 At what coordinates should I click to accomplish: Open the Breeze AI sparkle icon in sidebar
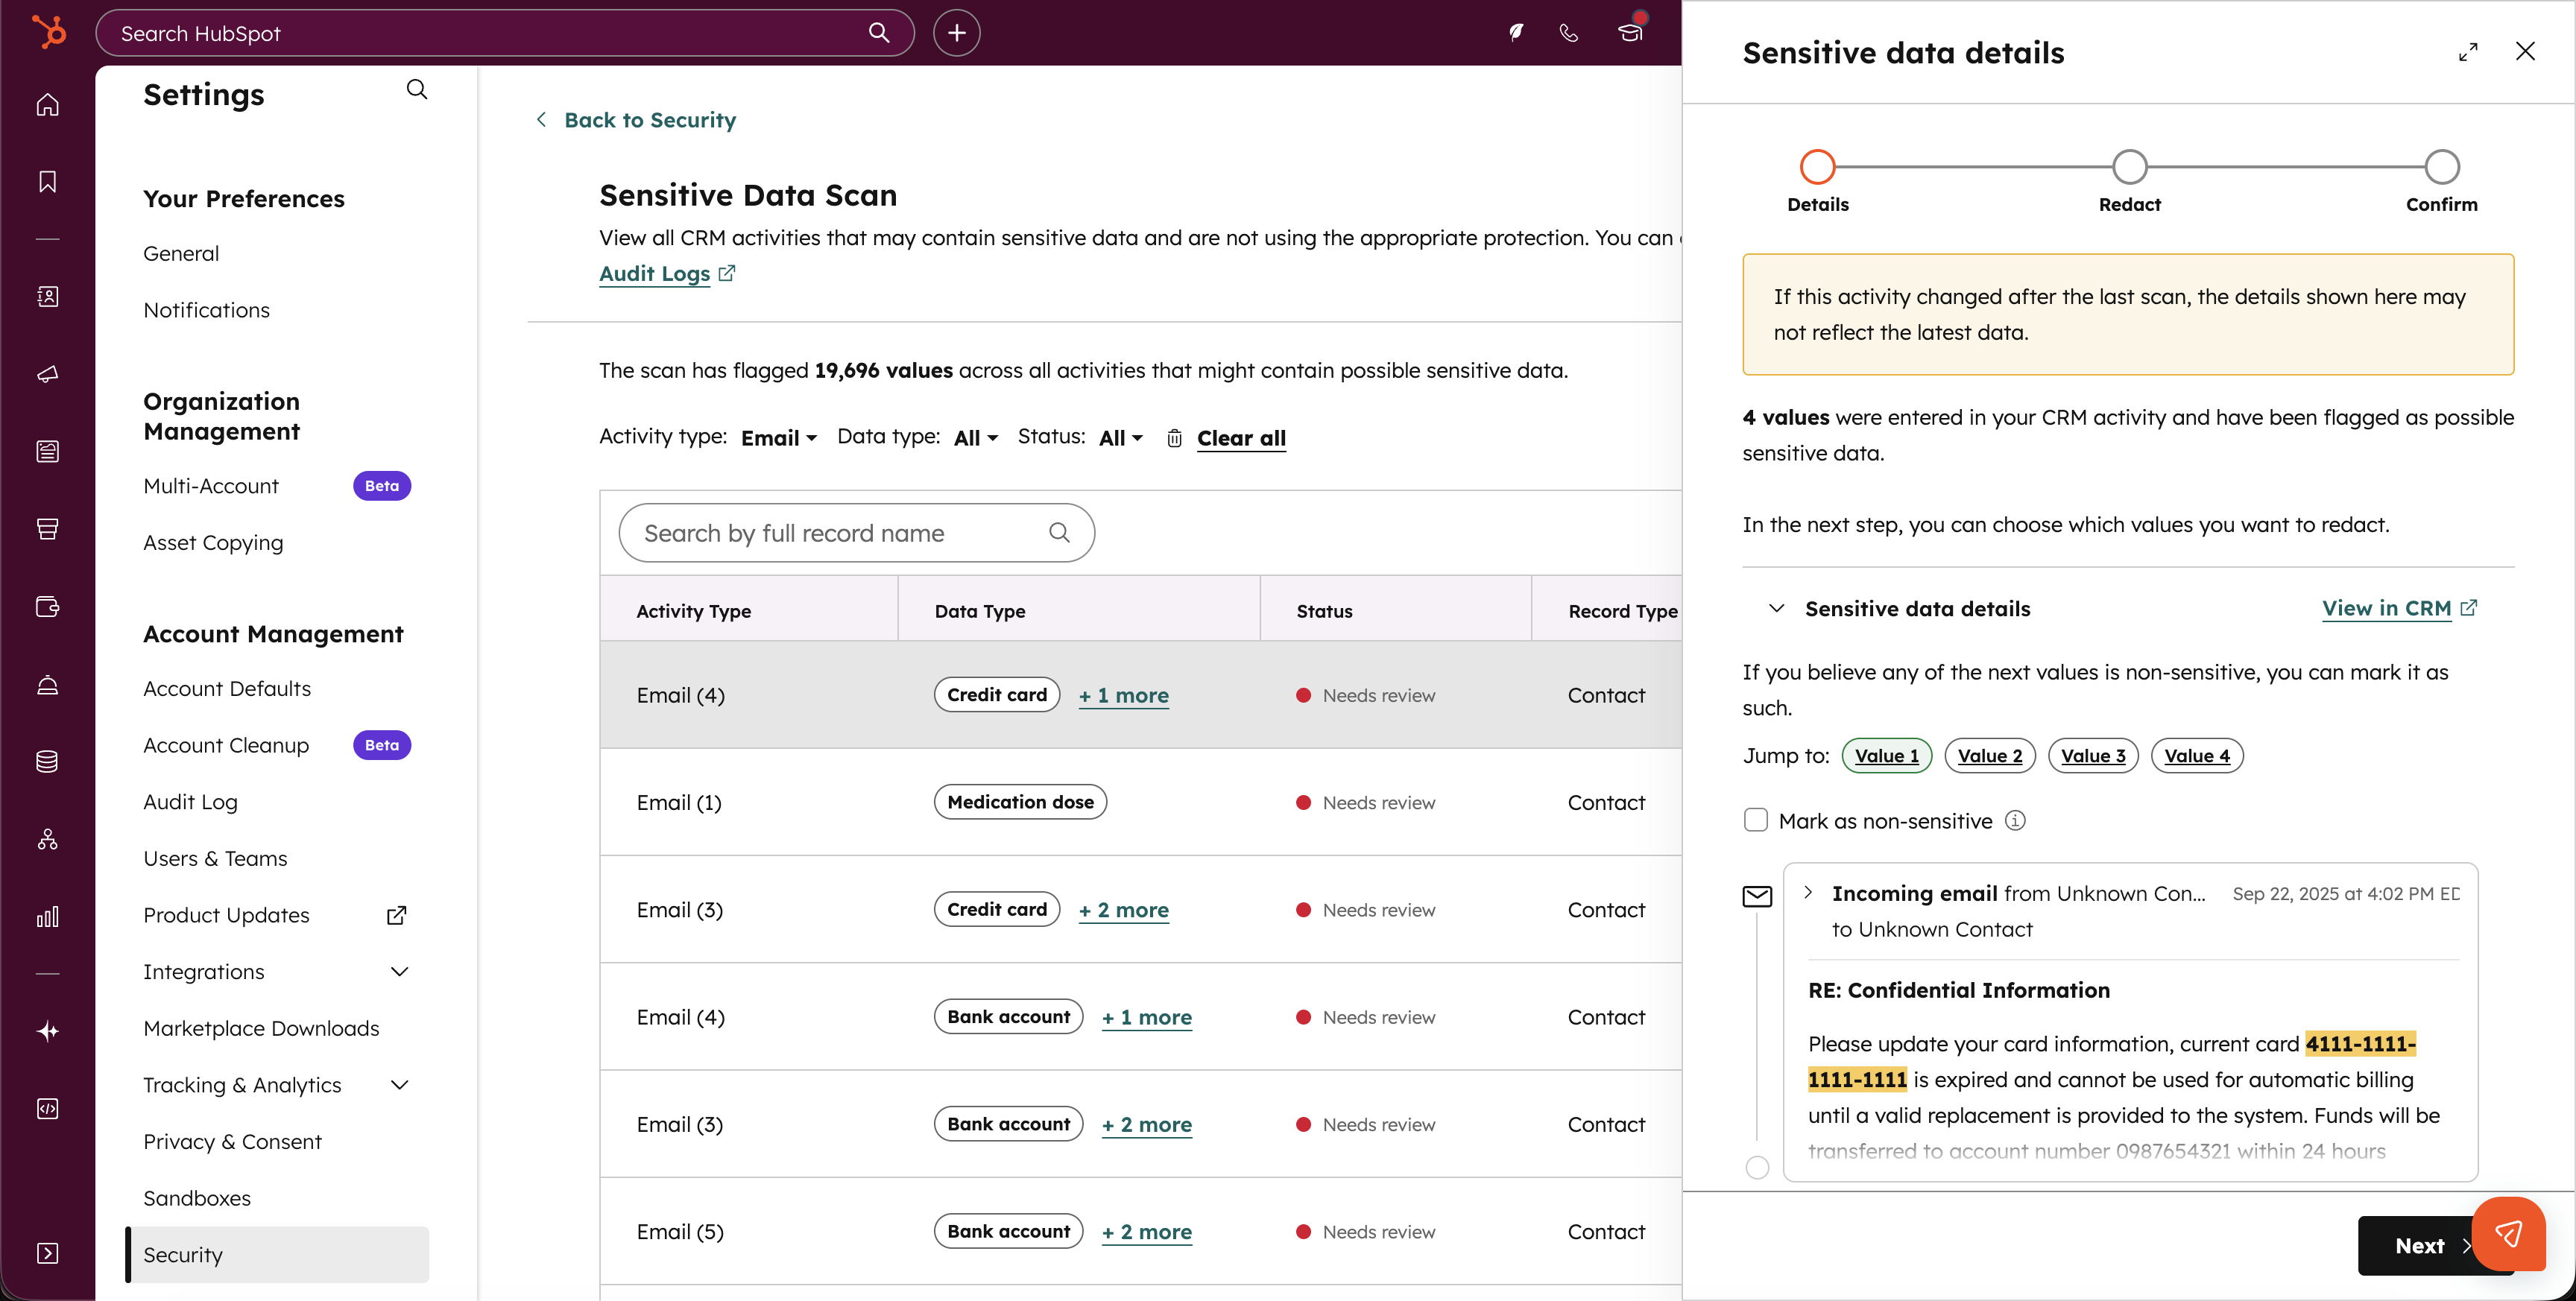[47, 1031]
